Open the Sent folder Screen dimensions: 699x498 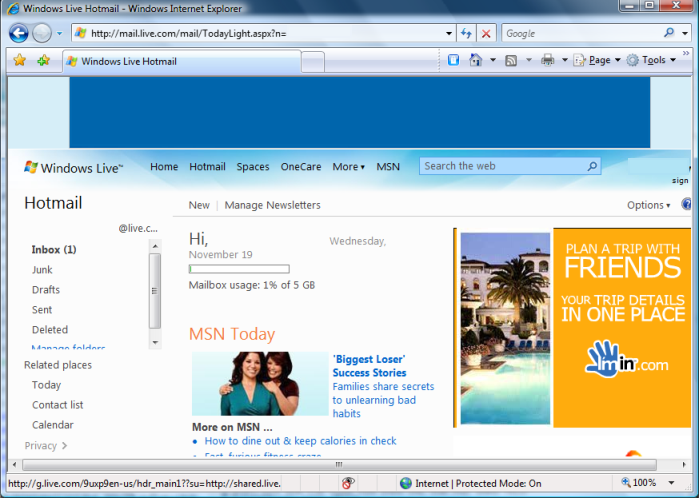click(x=42, y=309)
